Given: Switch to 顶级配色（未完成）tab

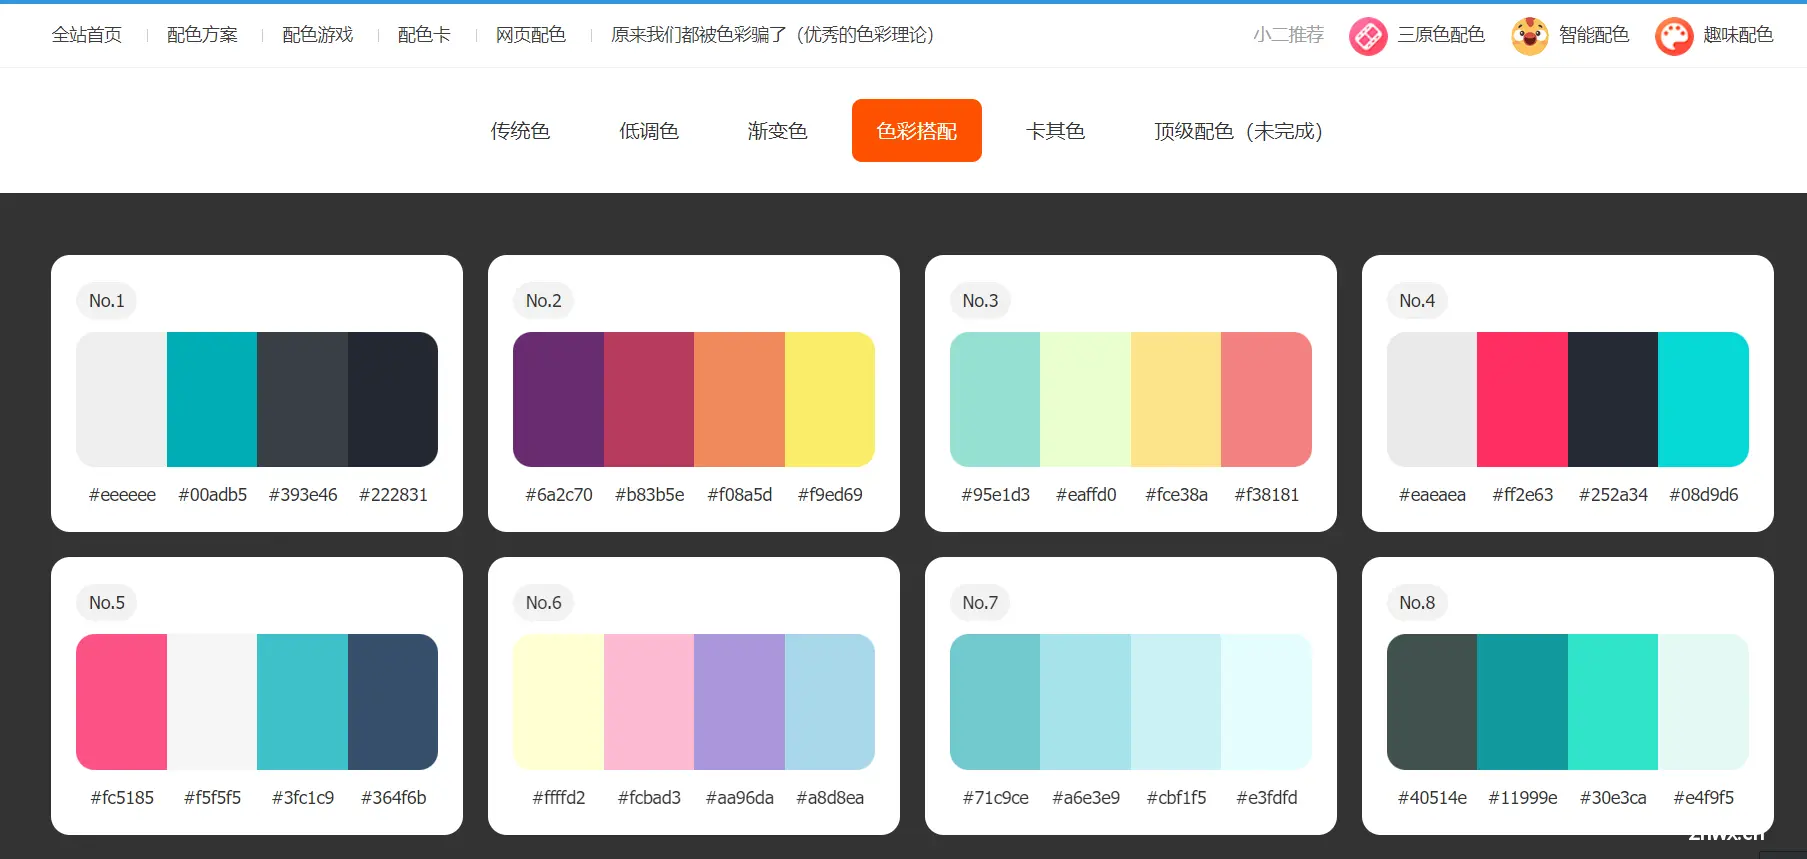Looking at the screenshot, I should click(x=1238, y=131).
